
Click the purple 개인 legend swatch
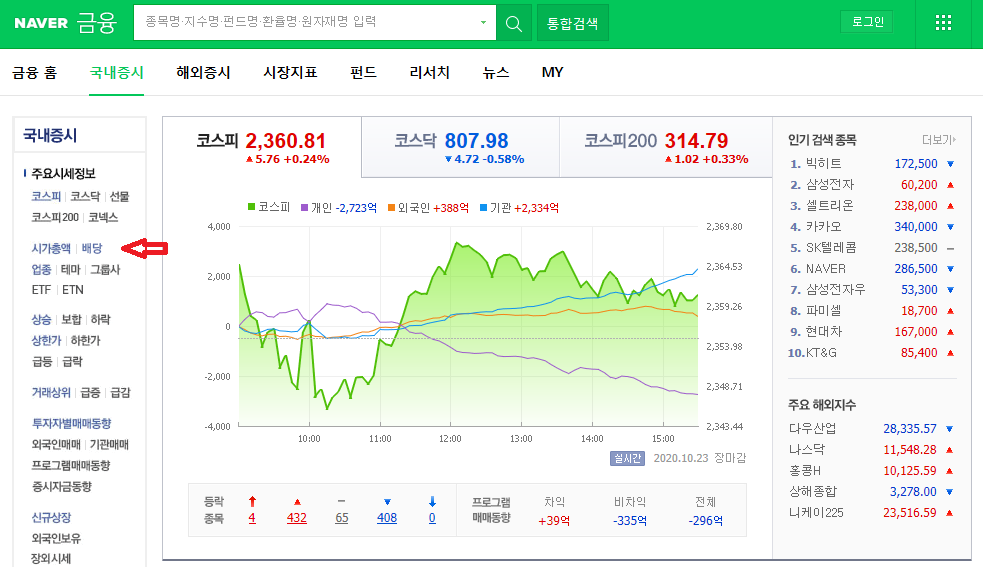pos(305,207)
